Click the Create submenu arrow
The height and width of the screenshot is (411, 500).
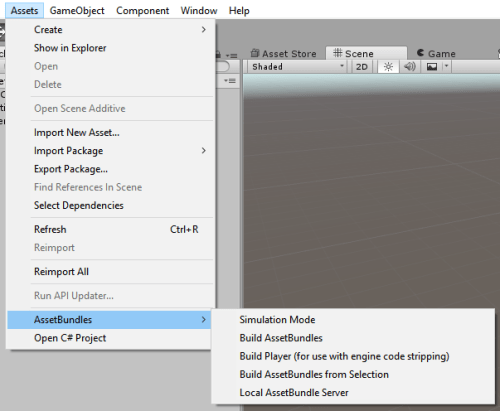[204, 30]
